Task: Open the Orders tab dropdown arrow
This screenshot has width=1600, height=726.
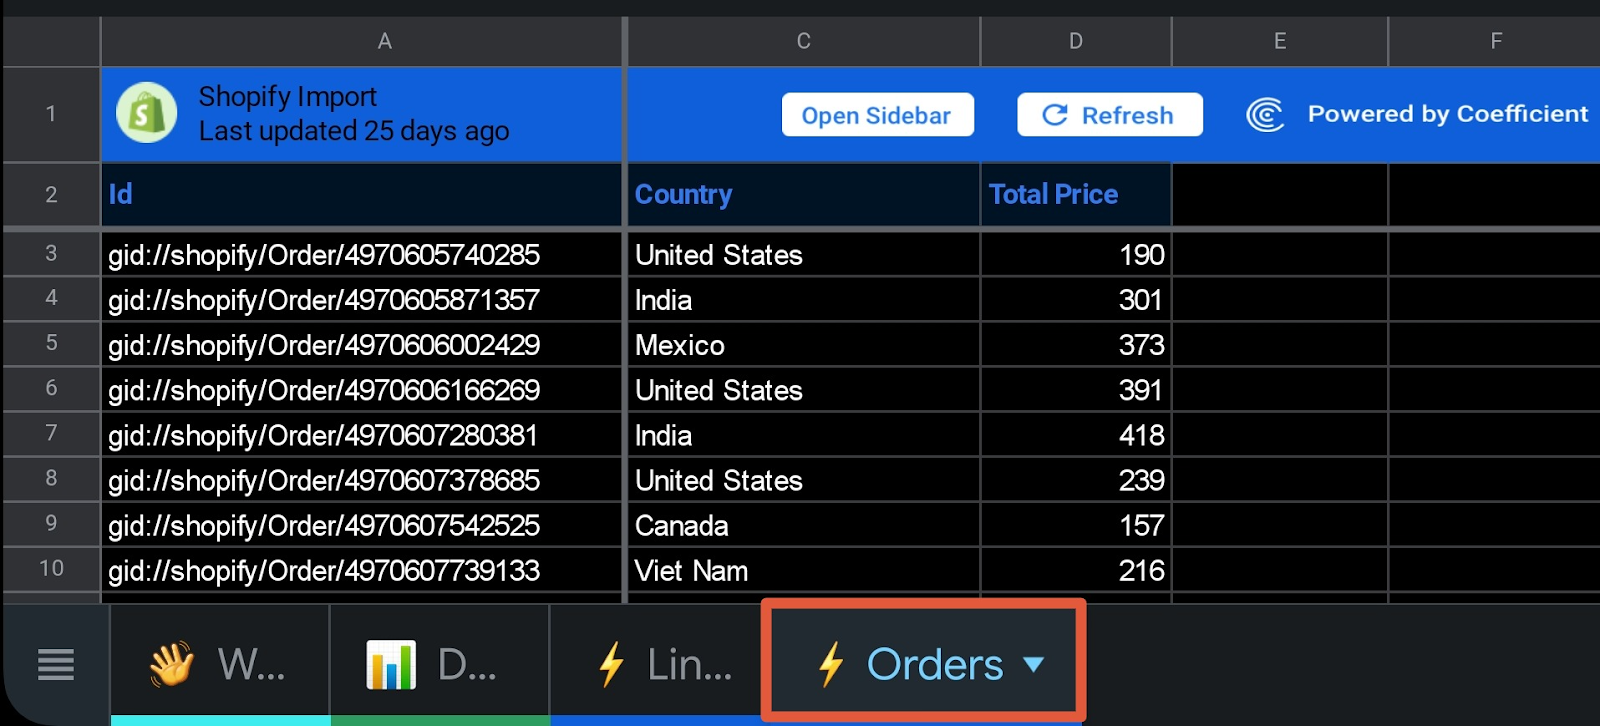Action: 1034,664
